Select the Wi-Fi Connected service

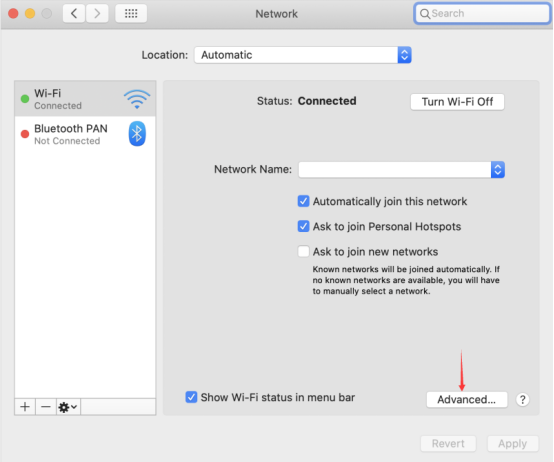85,99
